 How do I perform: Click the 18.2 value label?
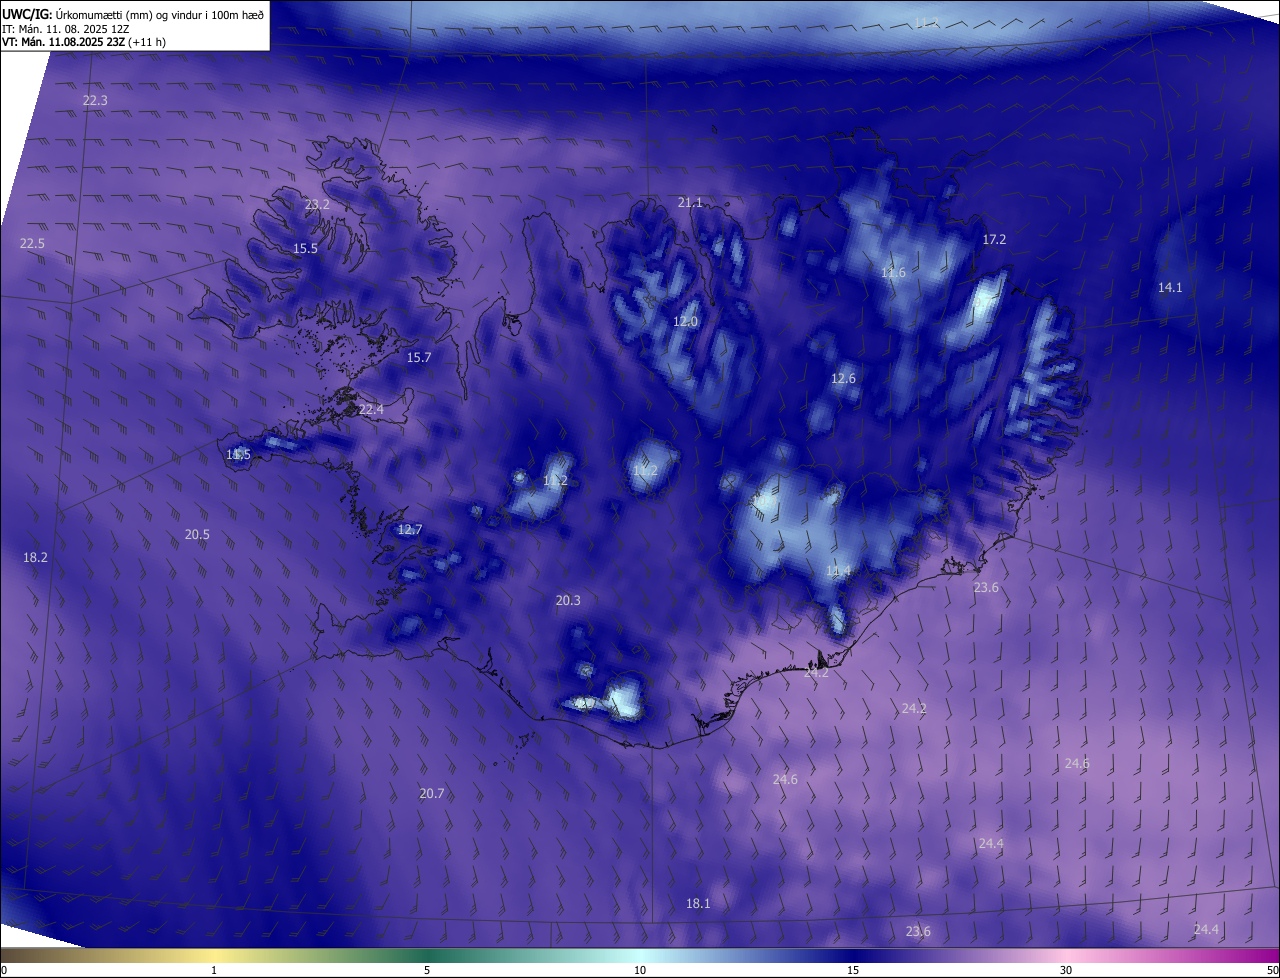(x=35, y=558)
